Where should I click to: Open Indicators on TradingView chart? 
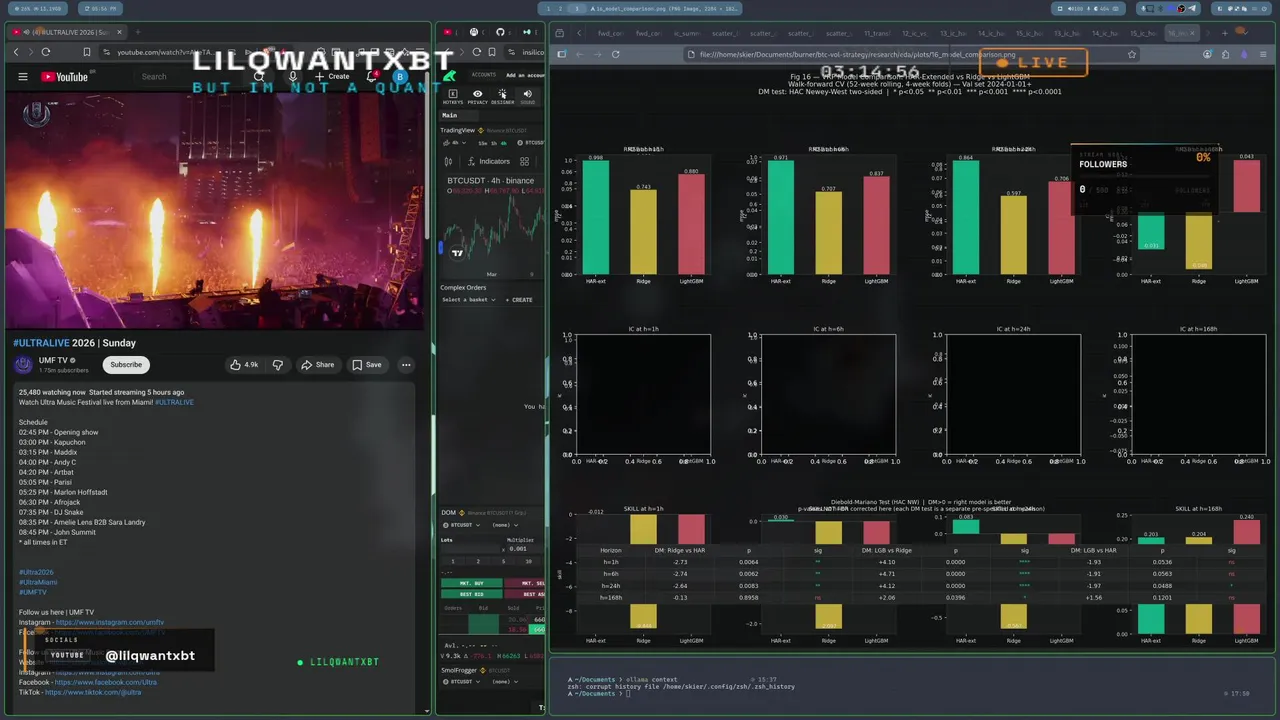click(x=489, y=161)
